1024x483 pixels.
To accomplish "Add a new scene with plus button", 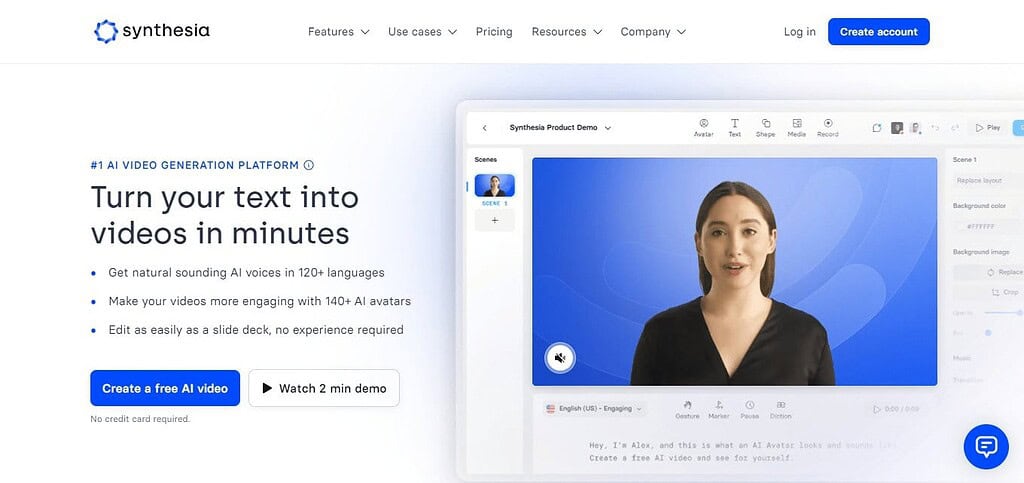I will pos(494,221).
